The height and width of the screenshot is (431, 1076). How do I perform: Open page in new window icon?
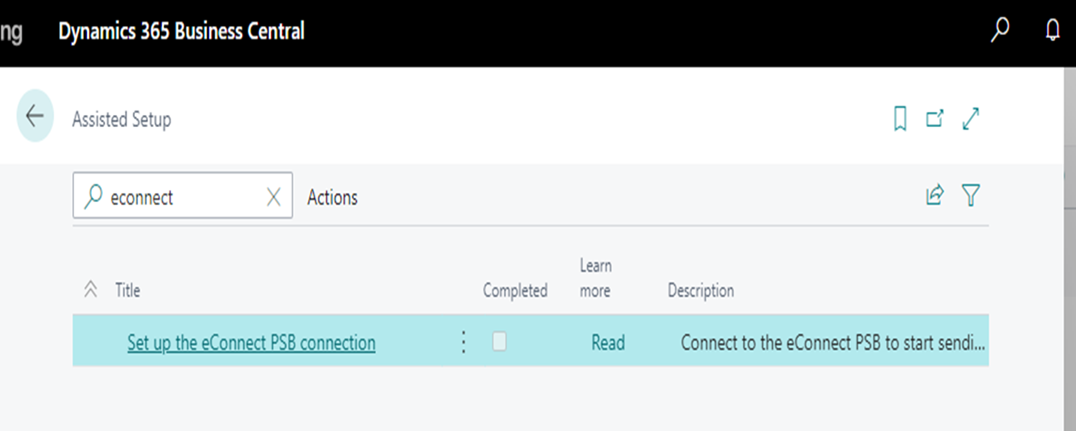pyautogui.click(x=935, y=119)
